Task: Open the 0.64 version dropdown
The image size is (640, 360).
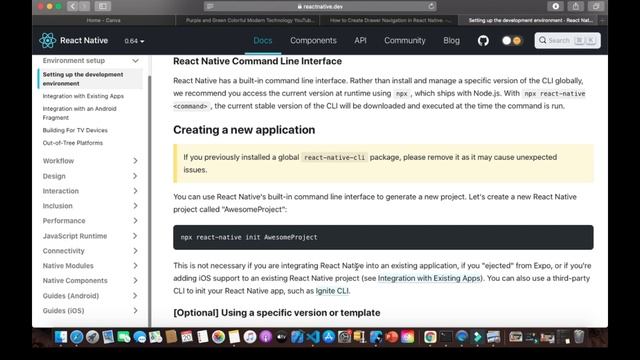Action: [x=134, y=41]
